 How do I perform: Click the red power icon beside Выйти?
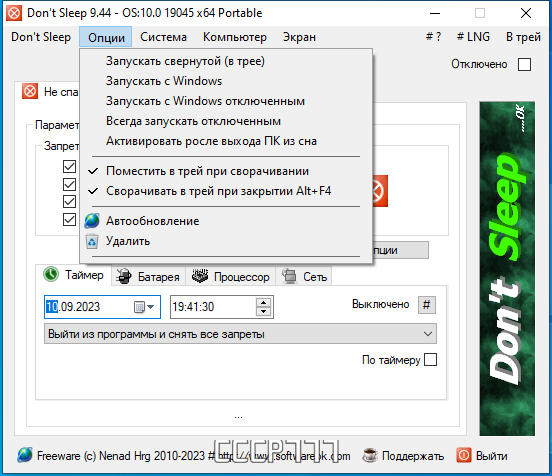tap(464, 455)
